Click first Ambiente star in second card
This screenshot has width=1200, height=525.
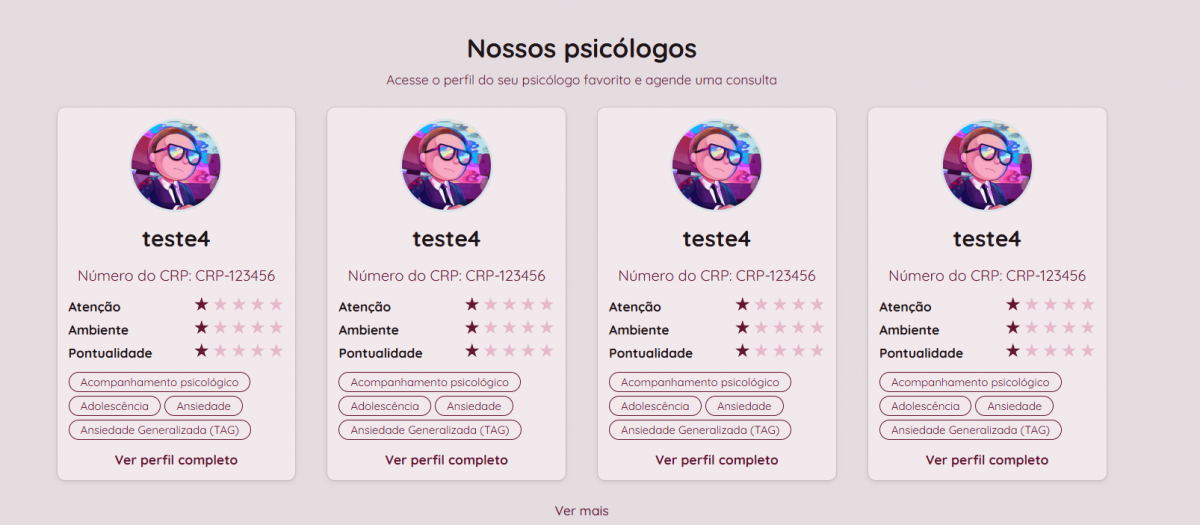point(472,328)
